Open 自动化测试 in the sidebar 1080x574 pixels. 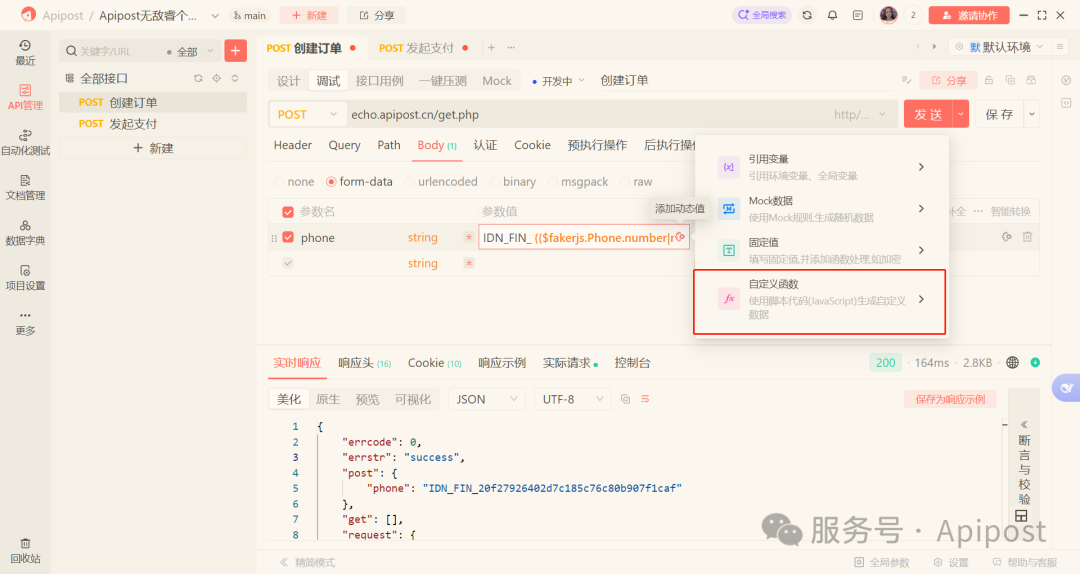tap(25, 143)
